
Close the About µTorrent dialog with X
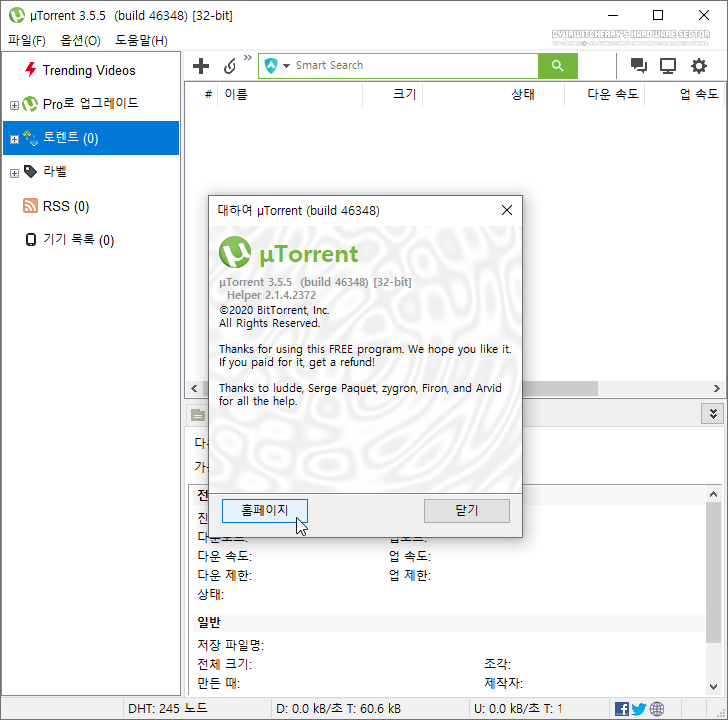tap(507, 210)
